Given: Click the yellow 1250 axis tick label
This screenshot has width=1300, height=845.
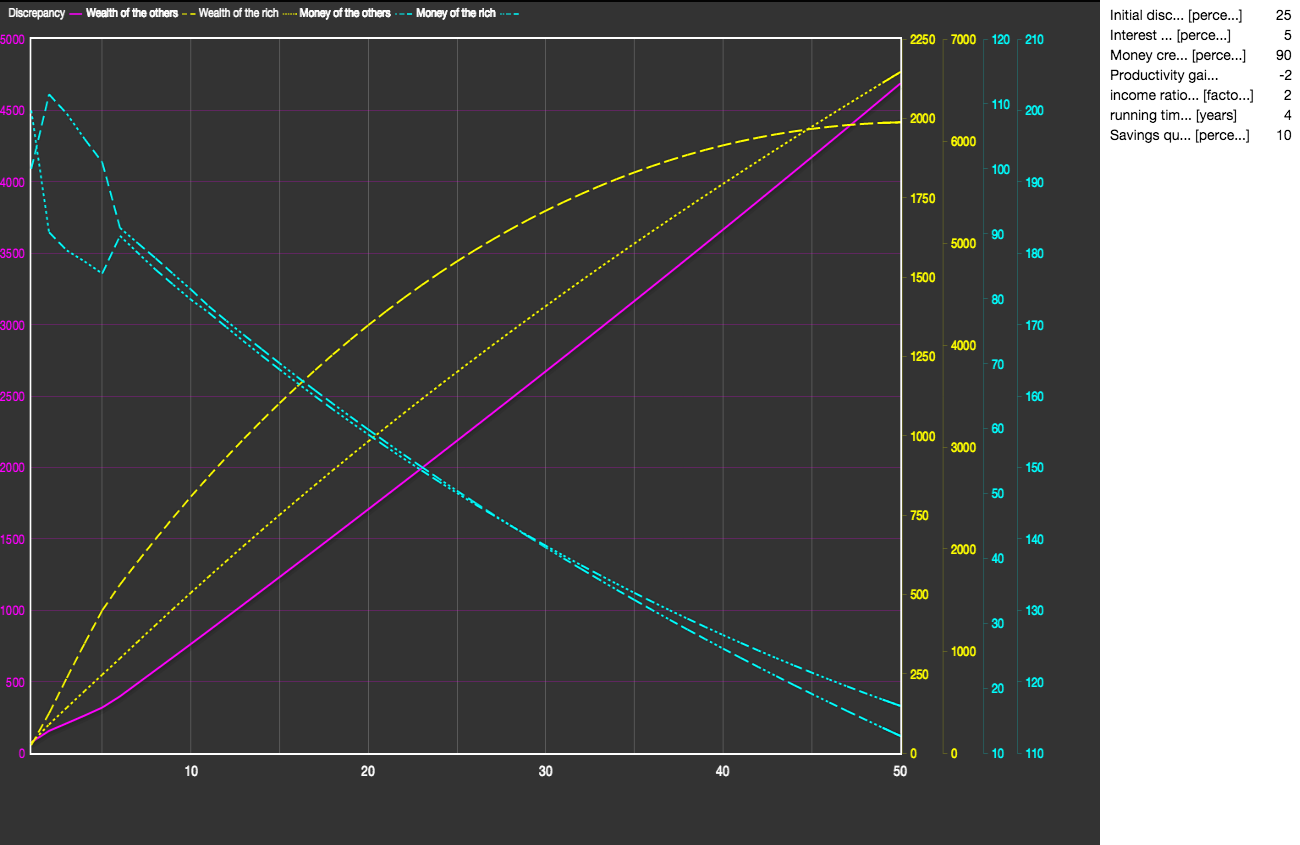Looking at the screenshot, I should tap(923, 357).
